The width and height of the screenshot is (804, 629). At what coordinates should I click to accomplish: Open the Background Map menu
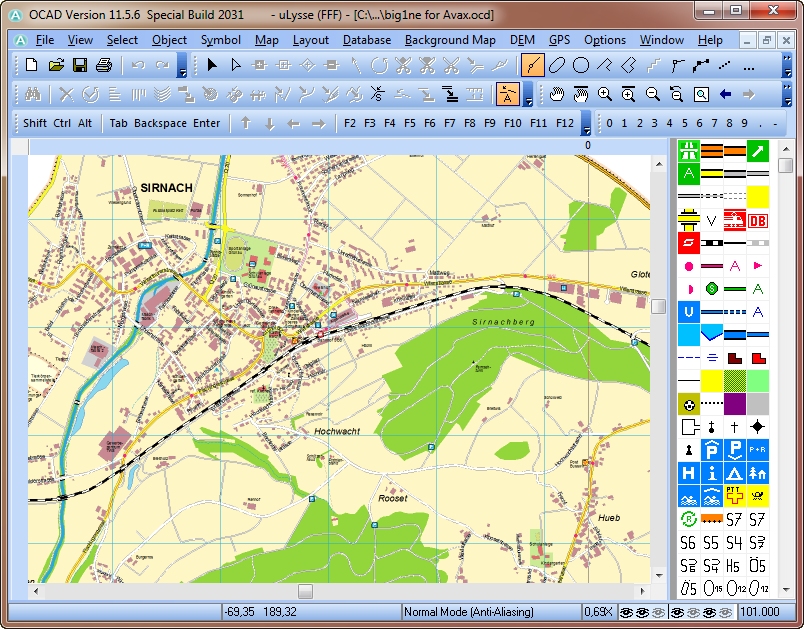pyautogui.click(x=450, y=40)
